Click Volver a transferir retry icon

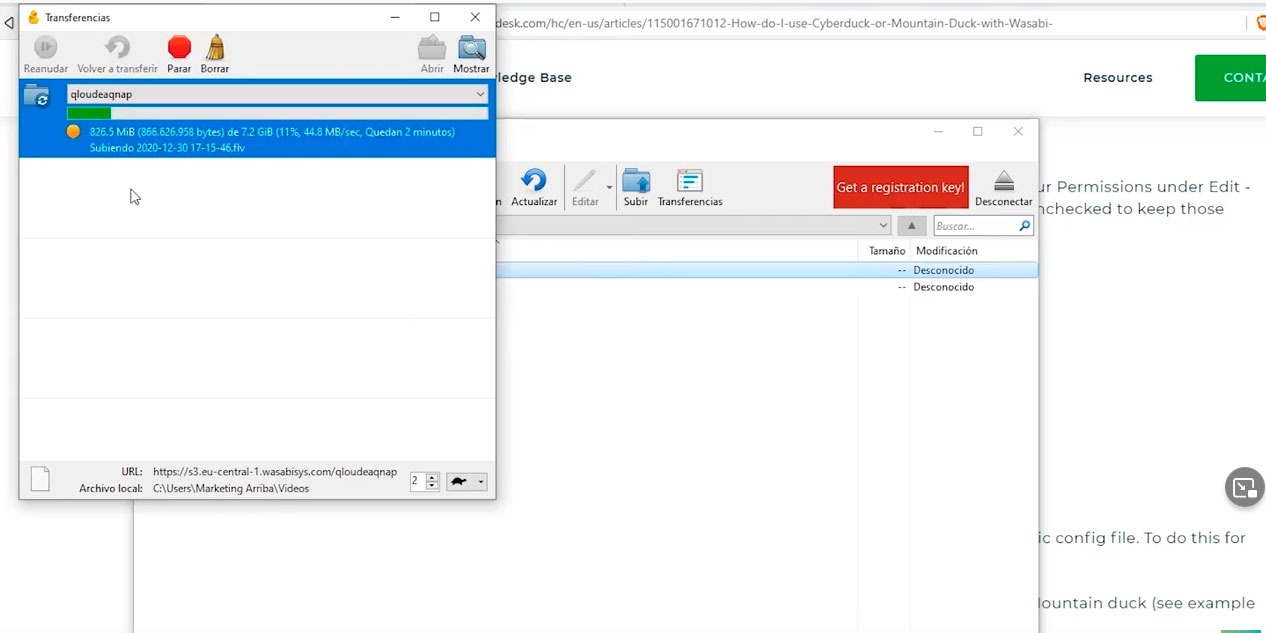(117, 47)
